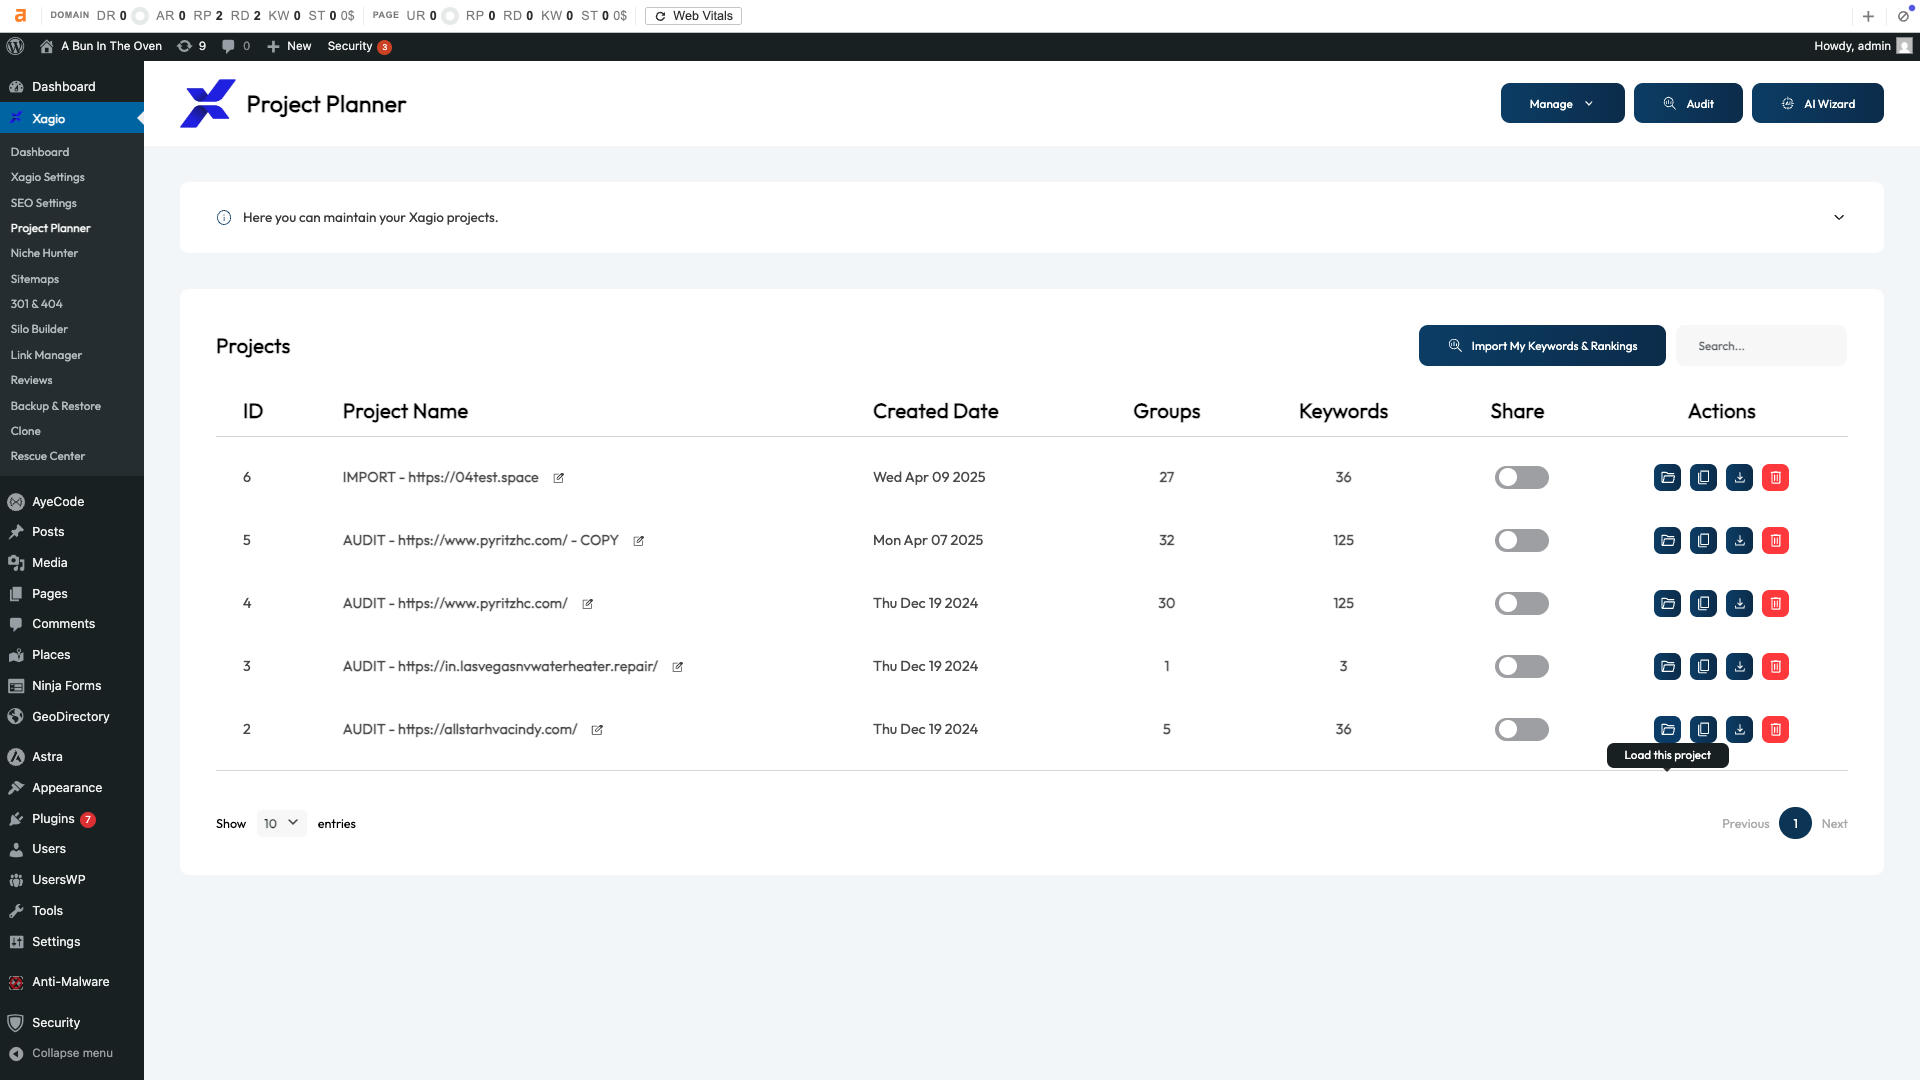
Task: Export the allstarhvacindy.com project
Action: point(1739,730)
